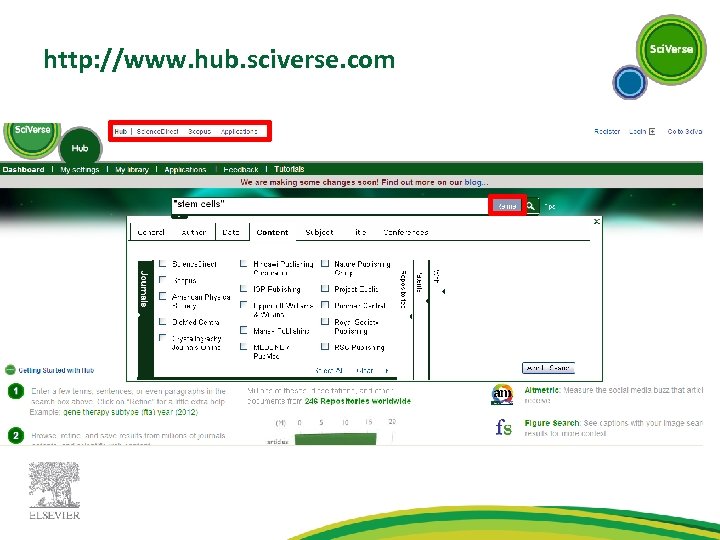The image size is (720, 540).
Task: Tick the Nature Publishing Group checkbox
Action: (x=325, y=264)
